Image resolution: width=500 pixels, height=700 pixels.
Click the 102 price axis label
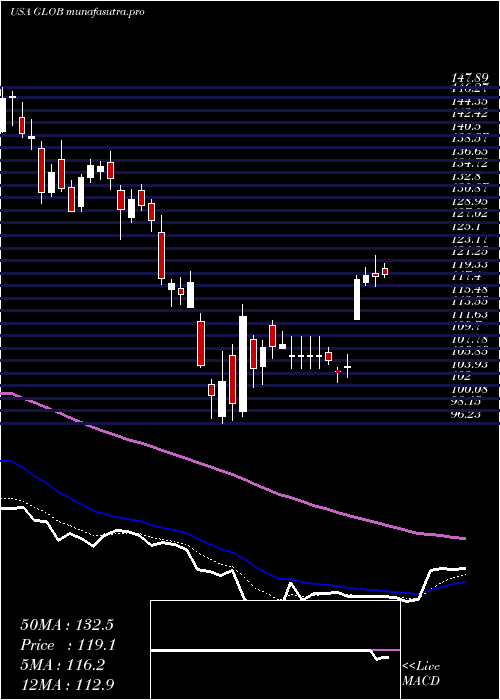pyautogui.click(x=462, y=377)
